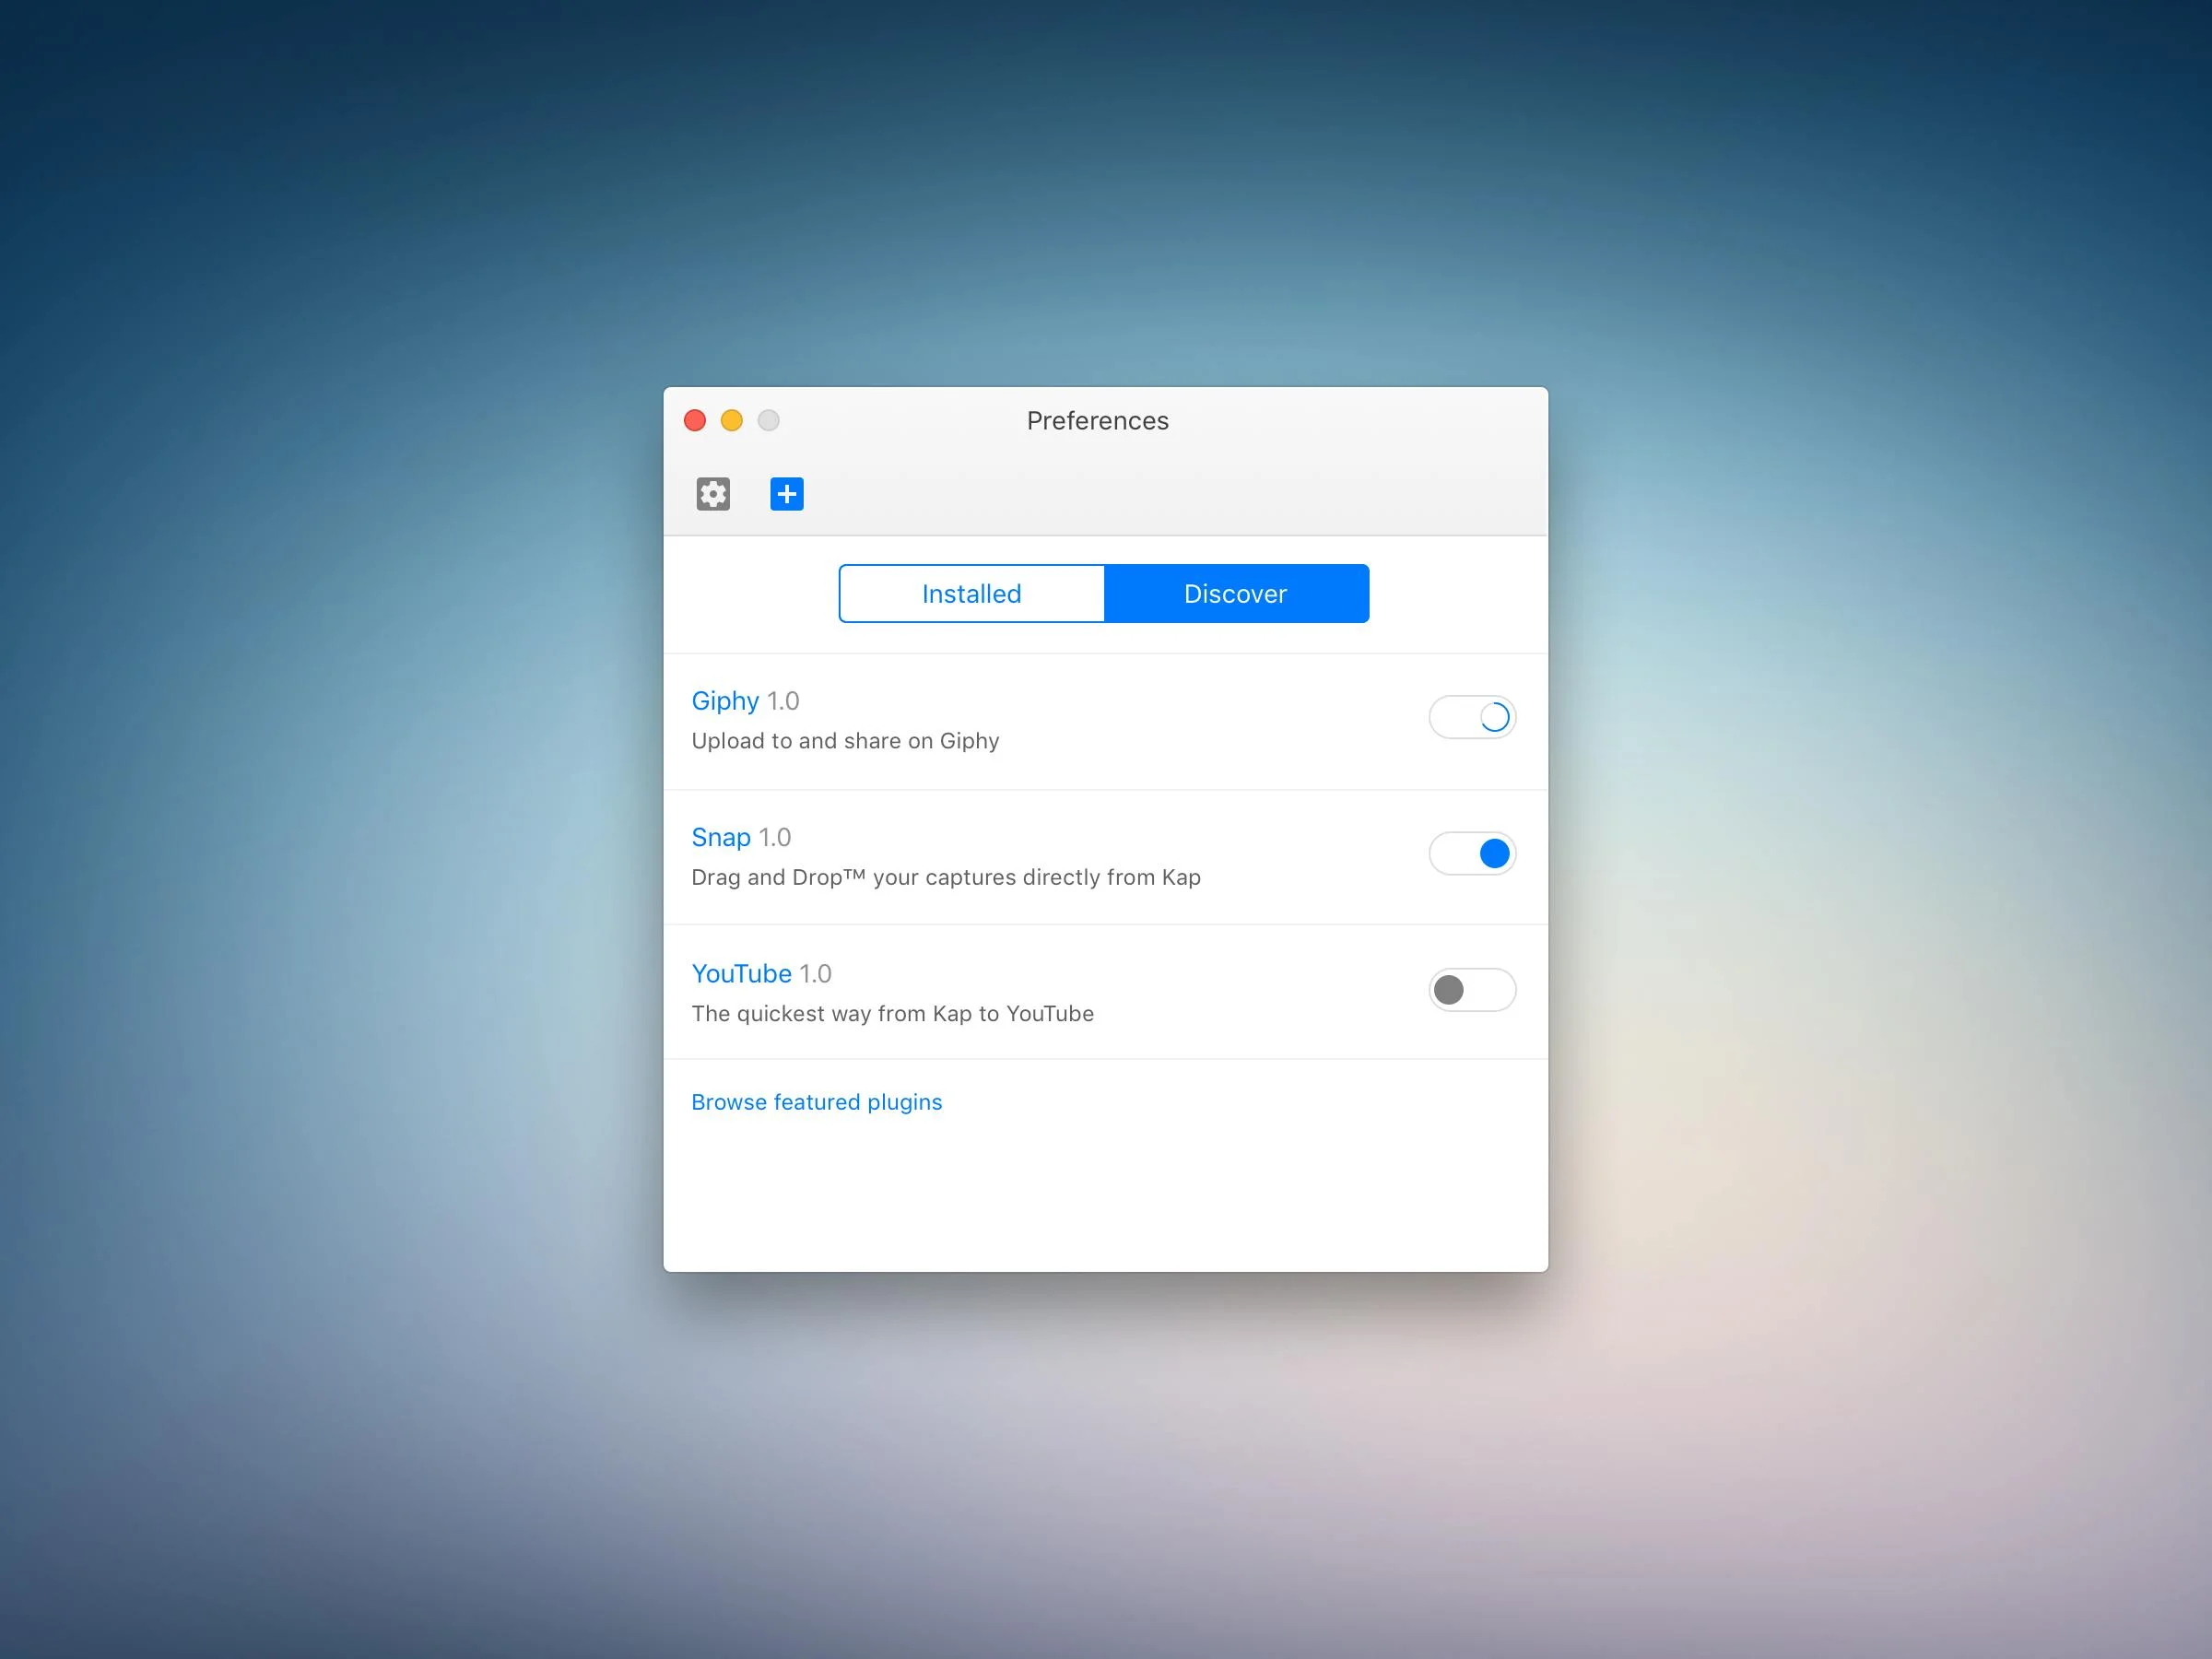Select the Discover tab
The height and width of the screenshot is (1659, 2212).
pos(1237,594)
